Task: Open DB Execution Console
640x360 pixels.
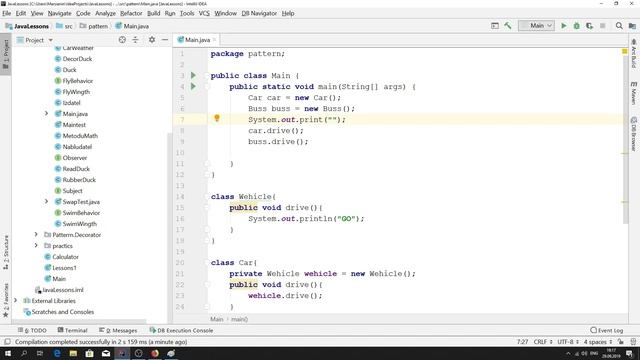Action: pyautogui.click(x=181, y=330)
